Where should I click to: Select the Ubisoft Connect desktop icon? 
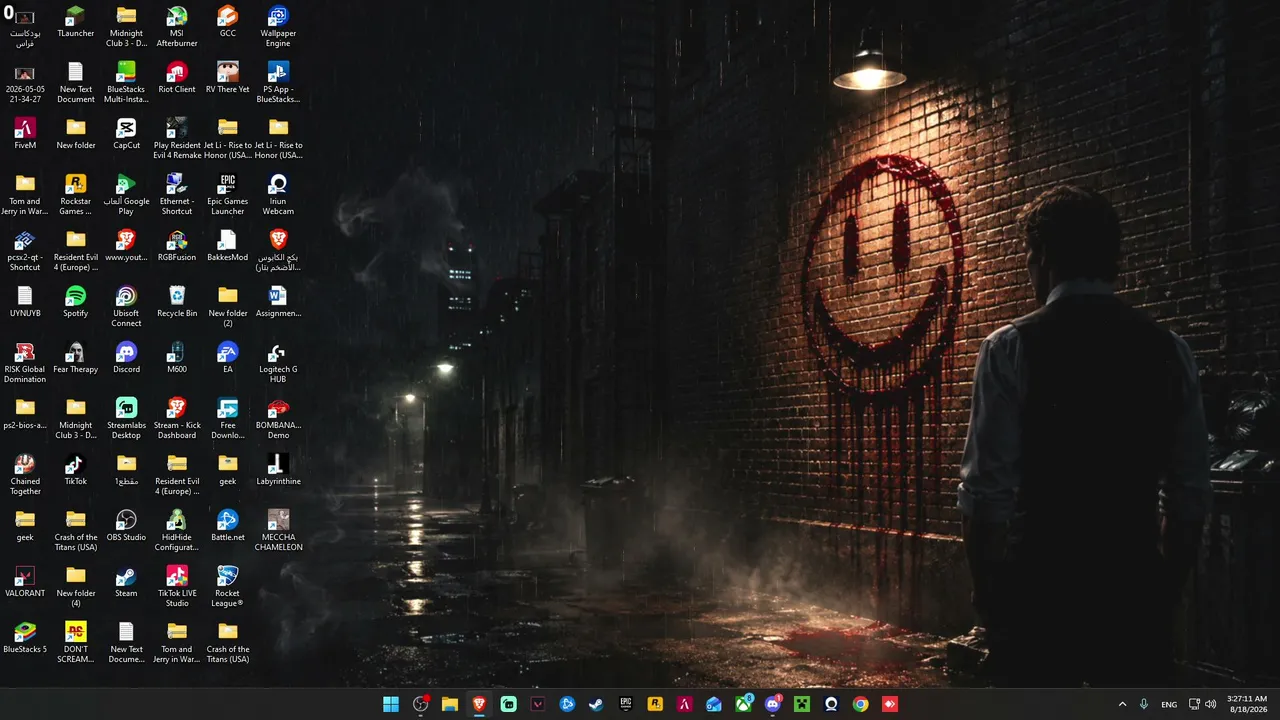click(x=126, y=307)
